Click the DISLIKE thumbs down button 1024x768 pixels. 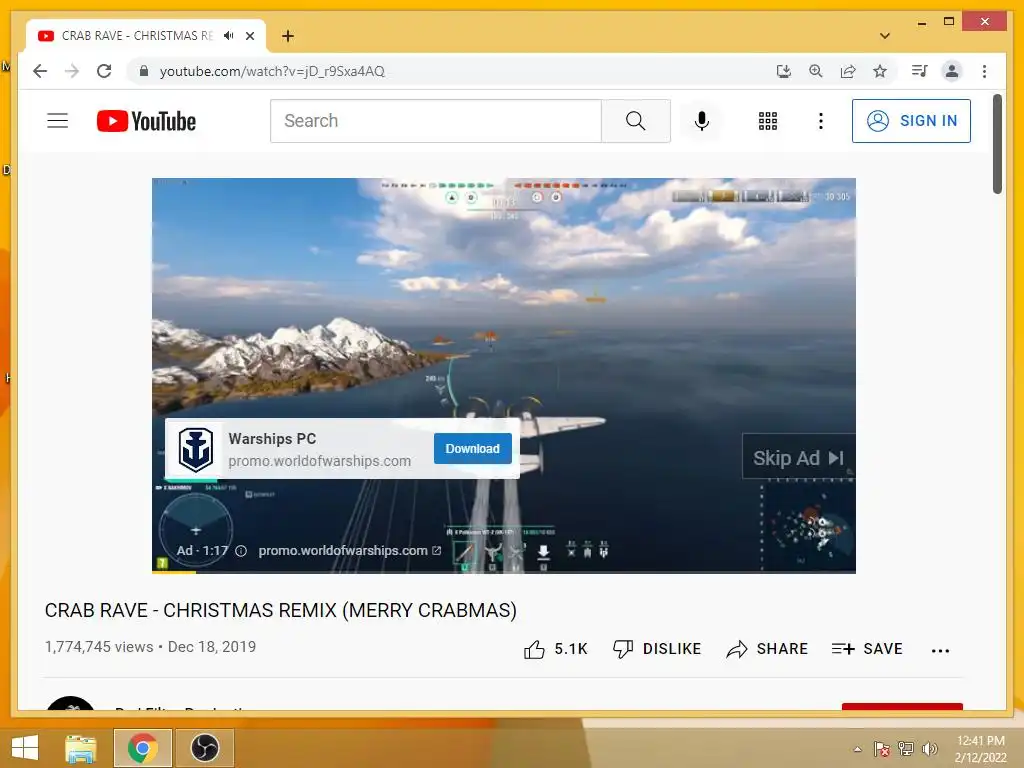[x=656, y=649]
